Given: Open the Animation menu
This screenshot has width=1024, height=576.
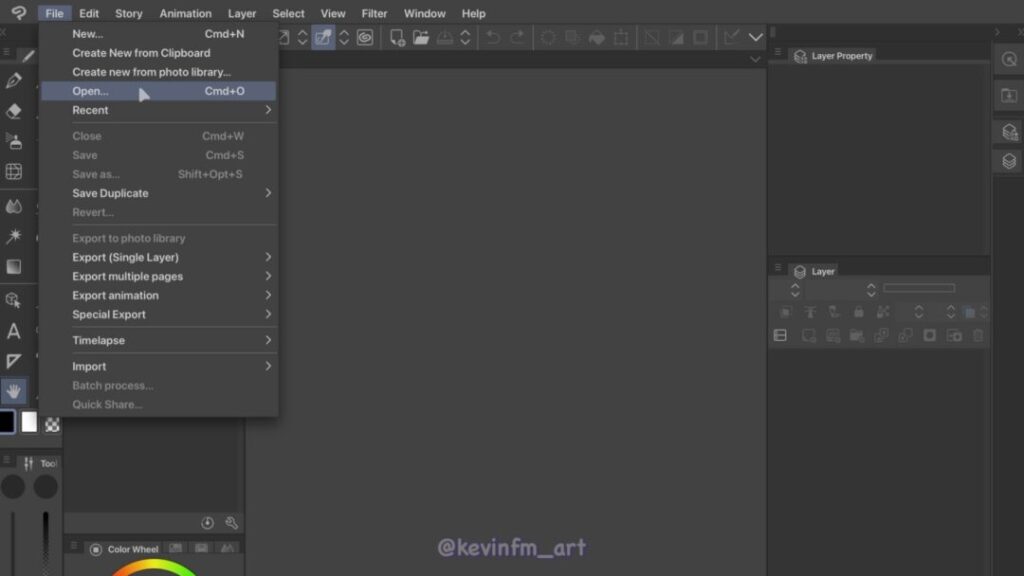Looking at the screenshot, I should 185,13.
